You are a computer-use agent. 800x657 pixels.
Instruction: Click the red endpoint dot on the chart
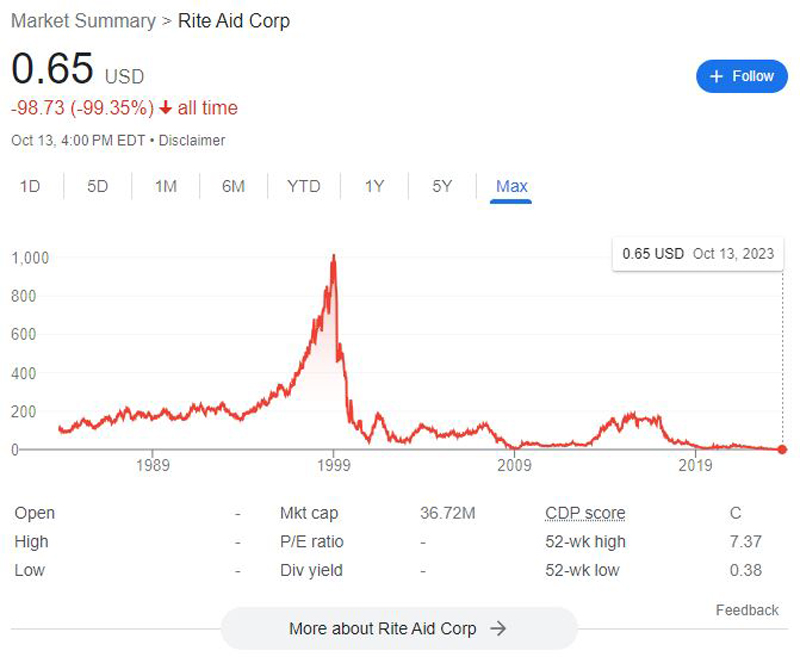point(782,449)
